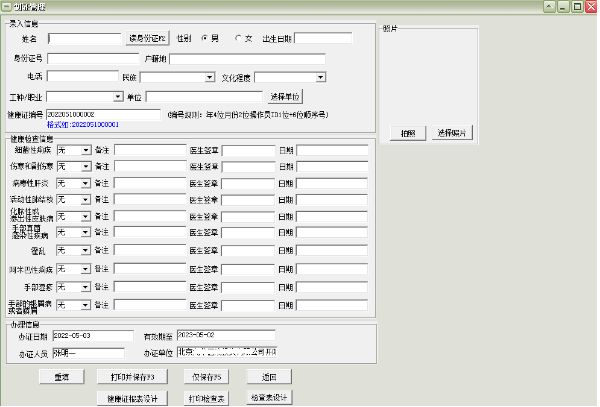The image size is (600, 407).
Task: Click the app icon in the title bar
Action: point(7,6)
